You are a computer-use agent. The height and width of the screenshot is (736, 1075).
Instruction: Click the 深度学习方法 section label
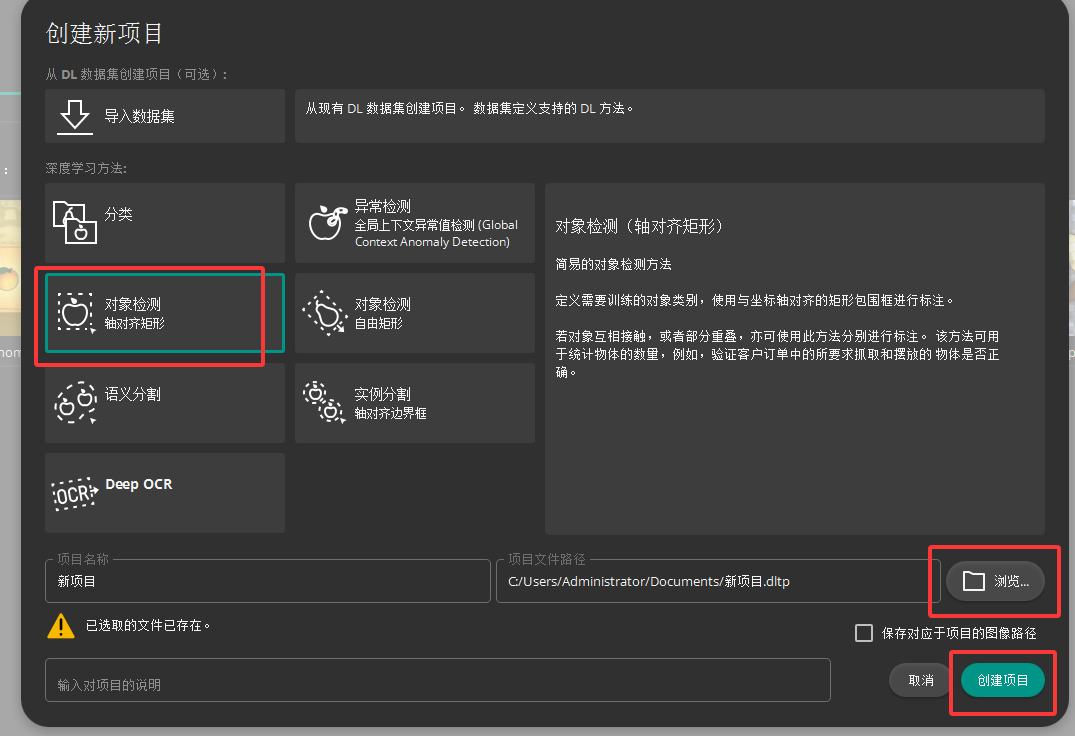point(86,168)
